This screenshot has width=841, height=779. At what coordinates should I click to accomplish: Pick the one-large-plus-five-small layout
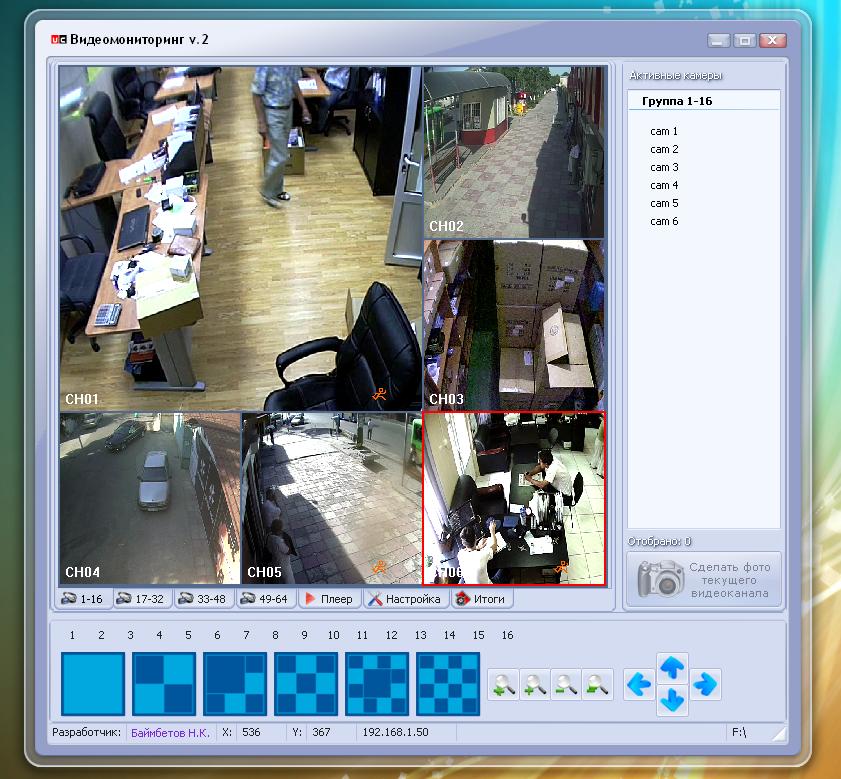tap(235, 684)
